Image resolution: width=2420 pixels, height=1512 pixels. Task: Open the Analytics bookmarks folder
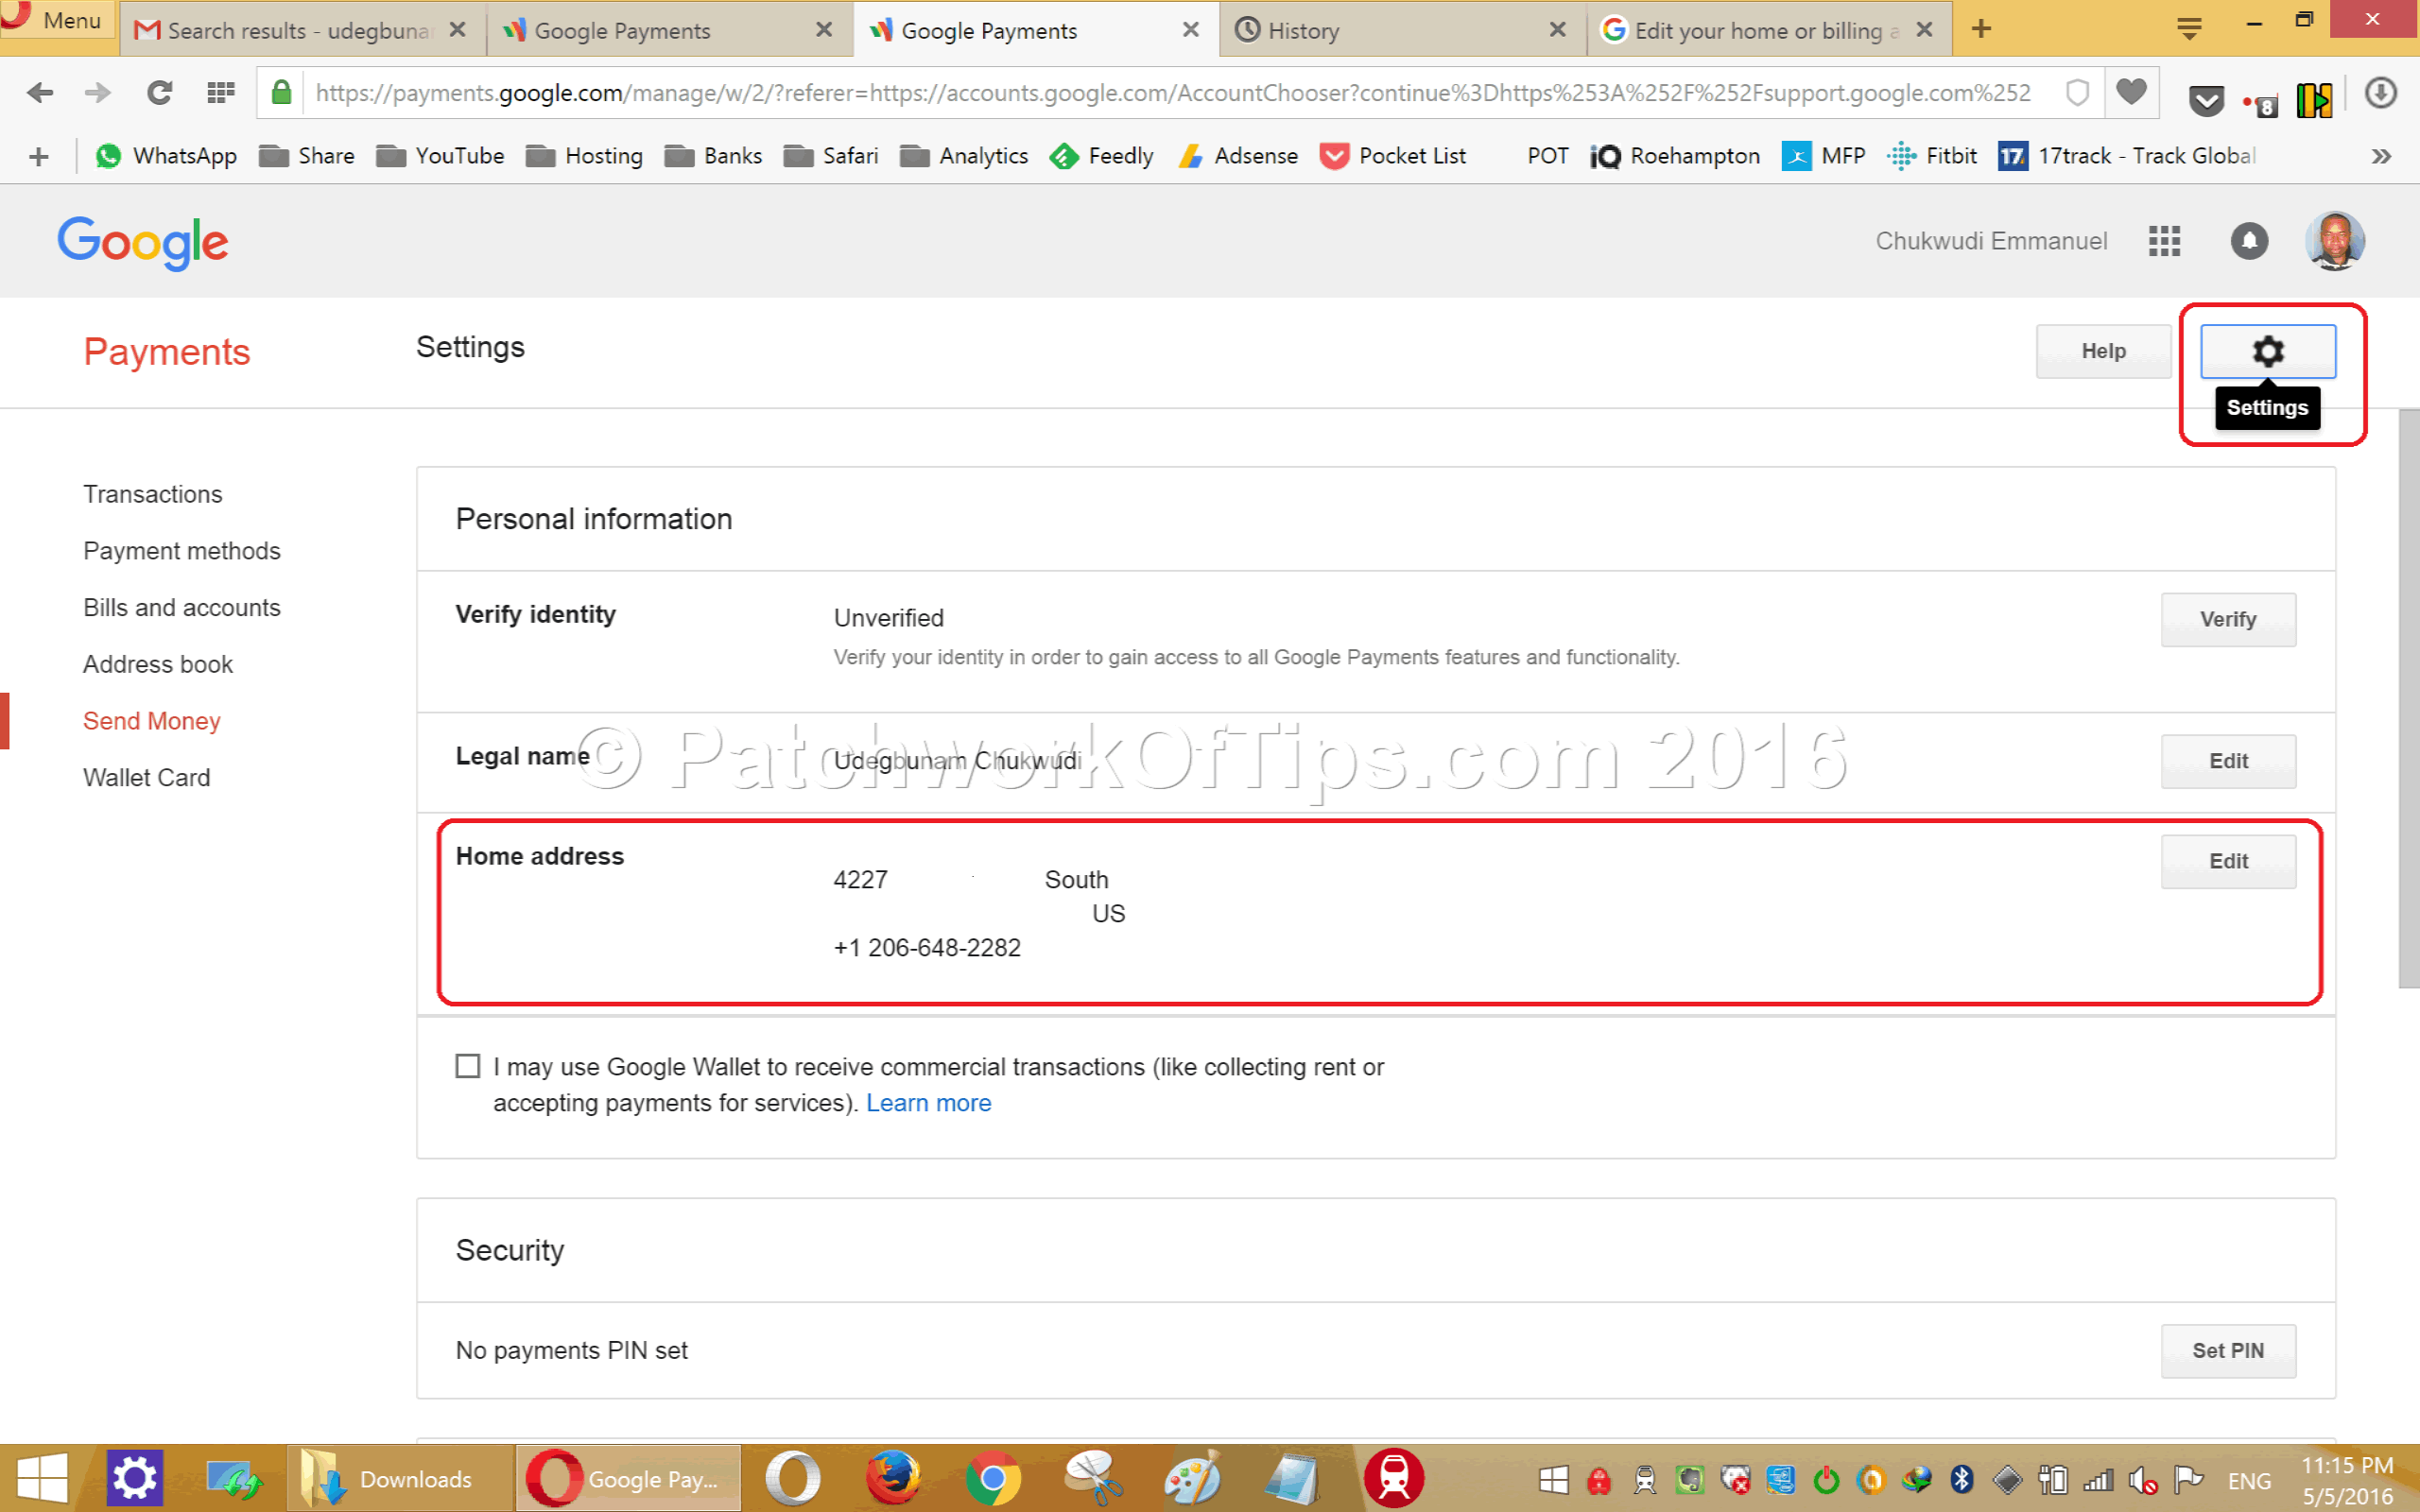tap(964, 156)
